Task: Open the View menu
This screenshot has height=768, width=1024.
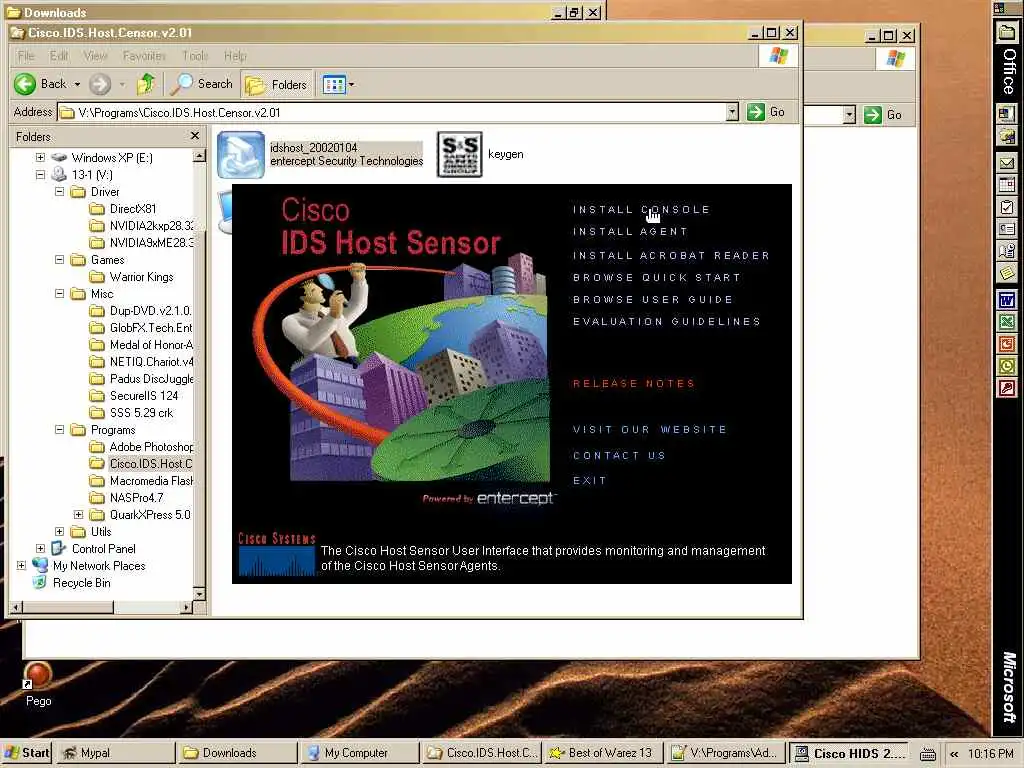Action: coord(95,56)
